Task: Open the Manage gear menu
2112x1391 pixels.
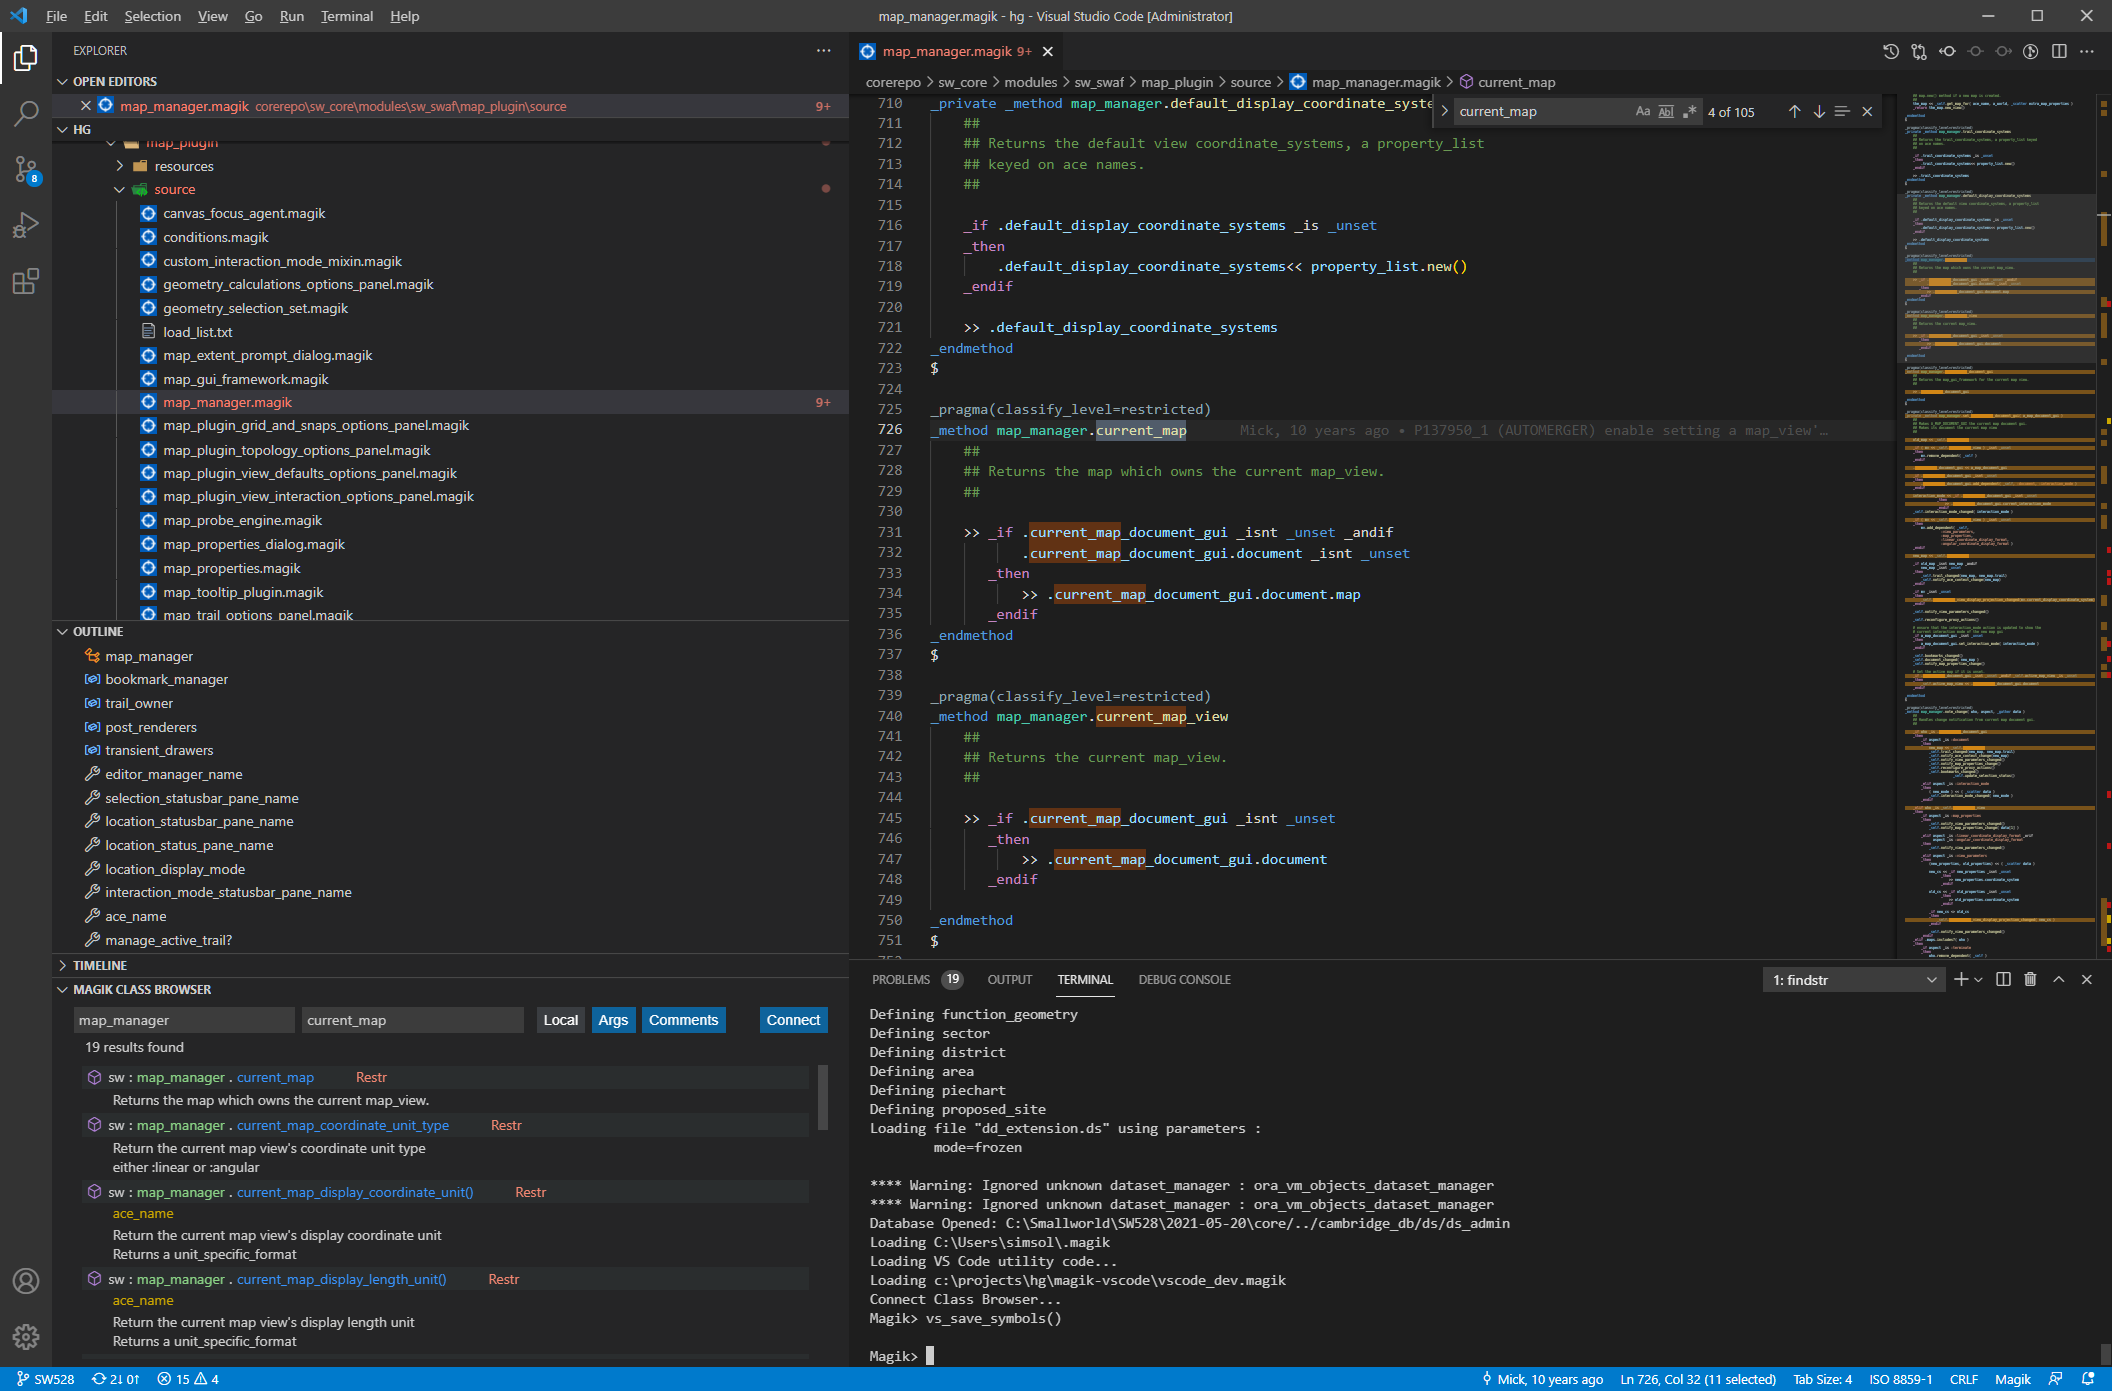Action: [x=26, y=1336]
